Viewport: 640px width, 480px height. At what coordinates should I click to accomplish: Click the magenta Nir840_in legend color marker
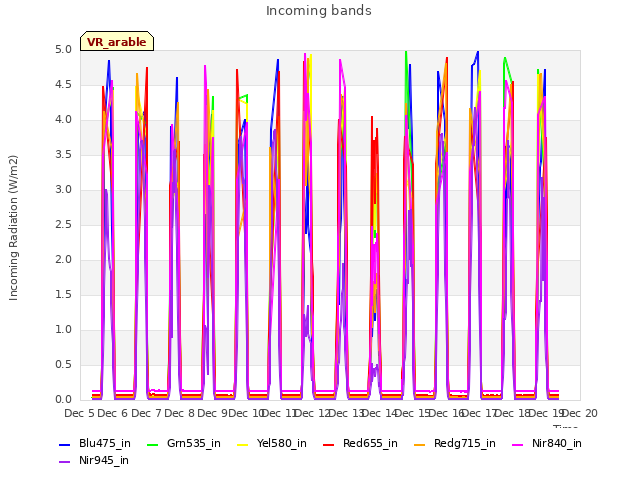(518, 444)
